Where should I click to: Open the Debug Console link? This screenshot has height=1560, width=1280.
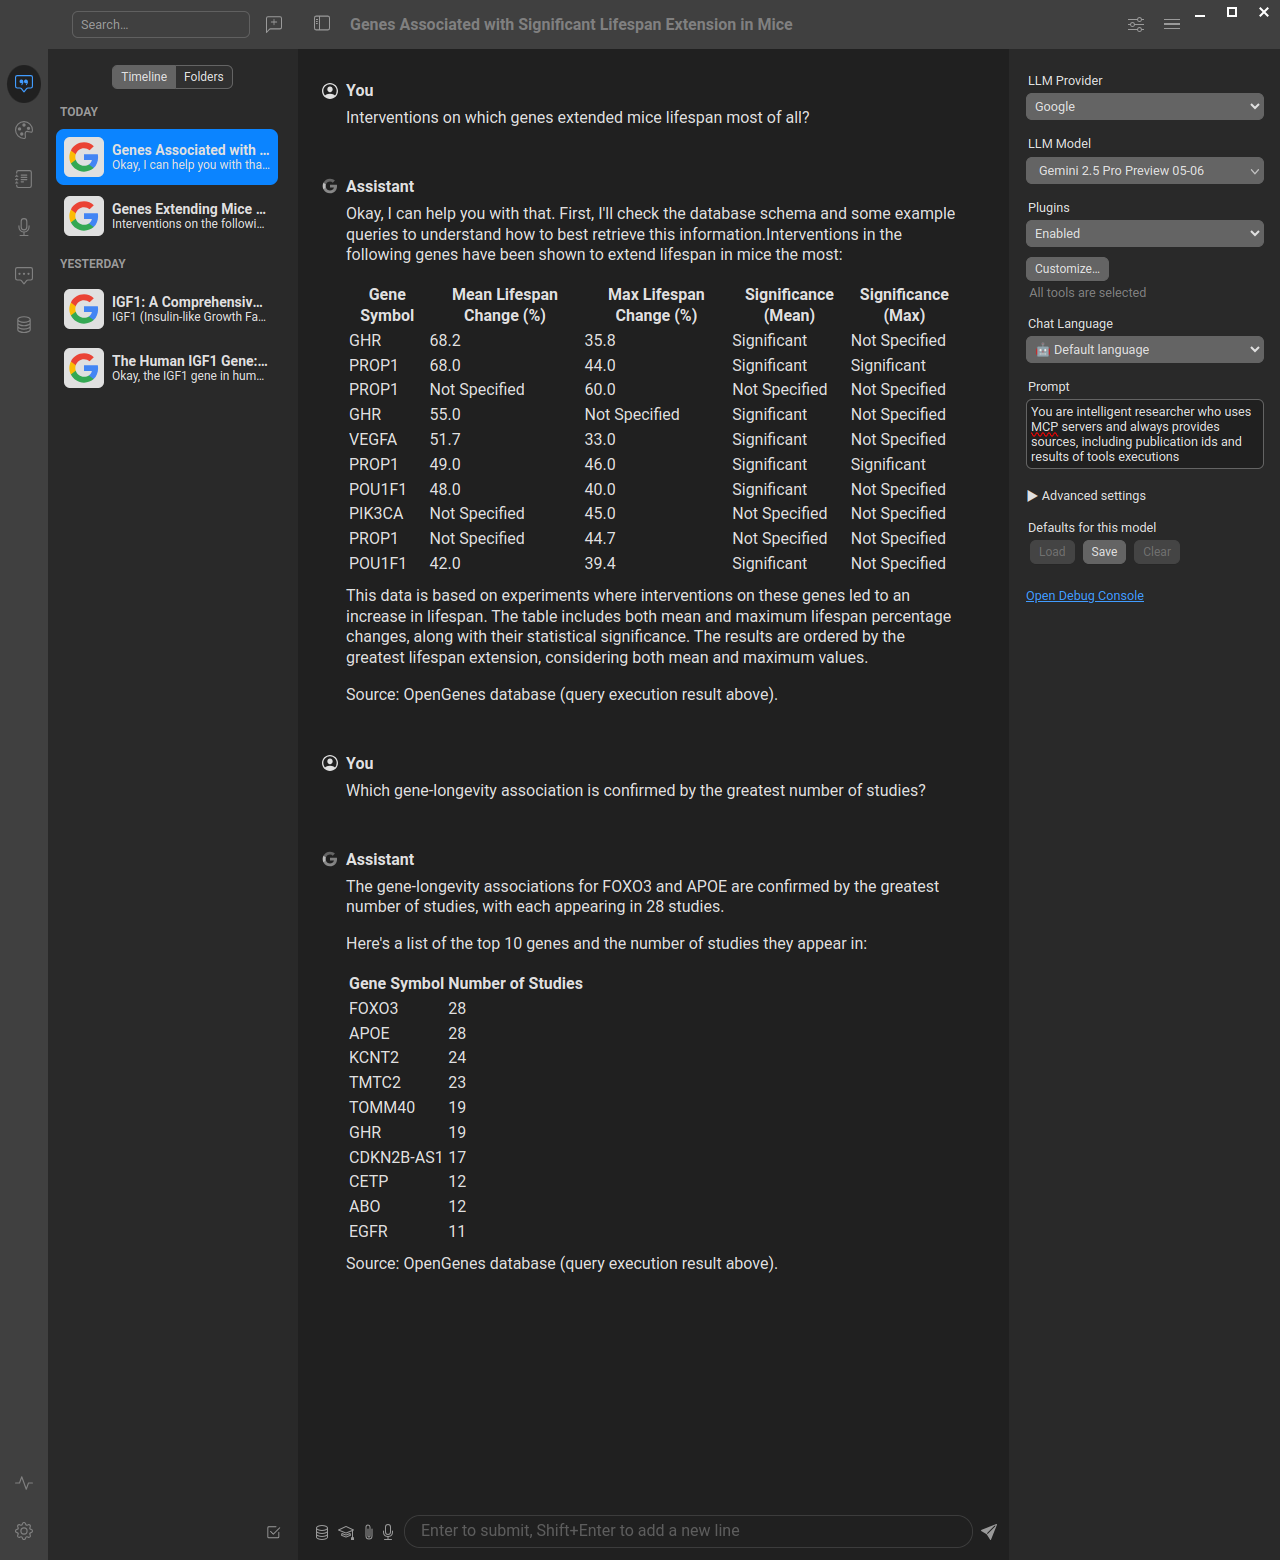tap(1085, 596)
